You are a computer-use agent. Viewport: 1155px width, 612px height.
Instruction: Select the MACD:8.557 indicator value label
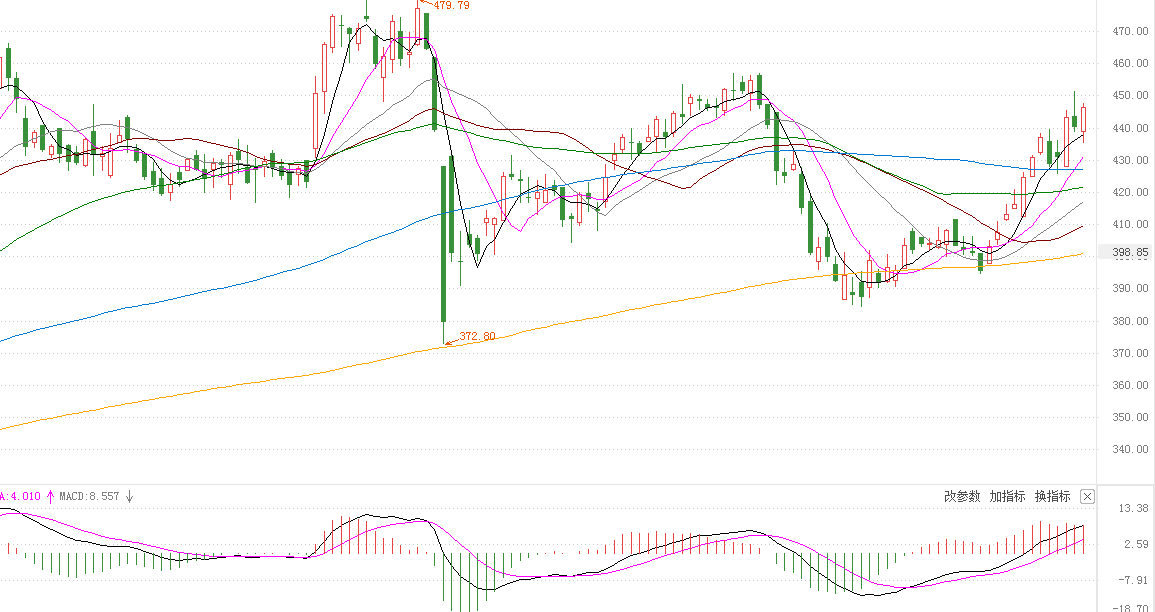coord(89,496)
